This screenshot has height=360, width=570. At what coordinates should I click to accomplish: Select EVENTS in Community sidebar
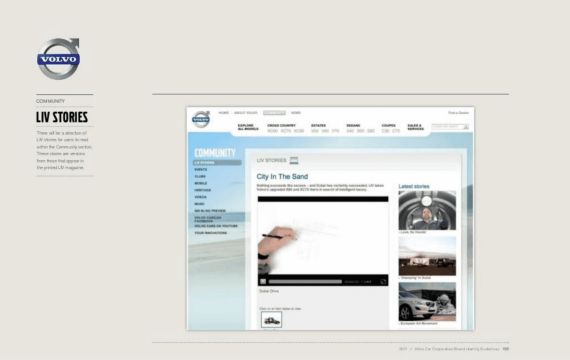pyautogui.click(x=201, y=169)
